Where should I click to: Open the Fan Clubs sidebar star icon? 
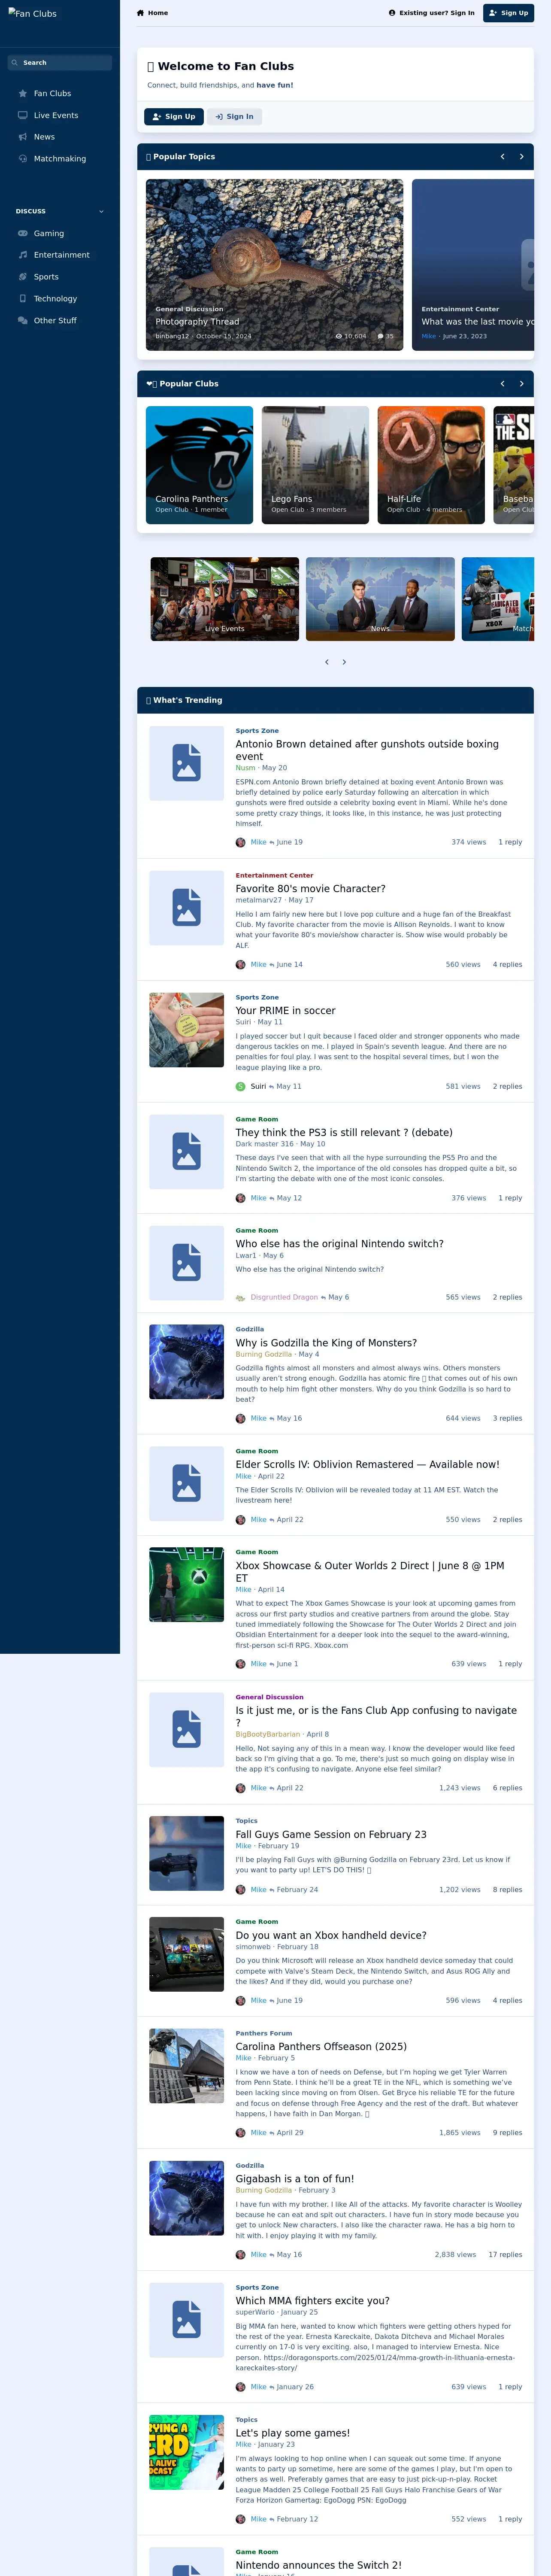click(23, 94)
